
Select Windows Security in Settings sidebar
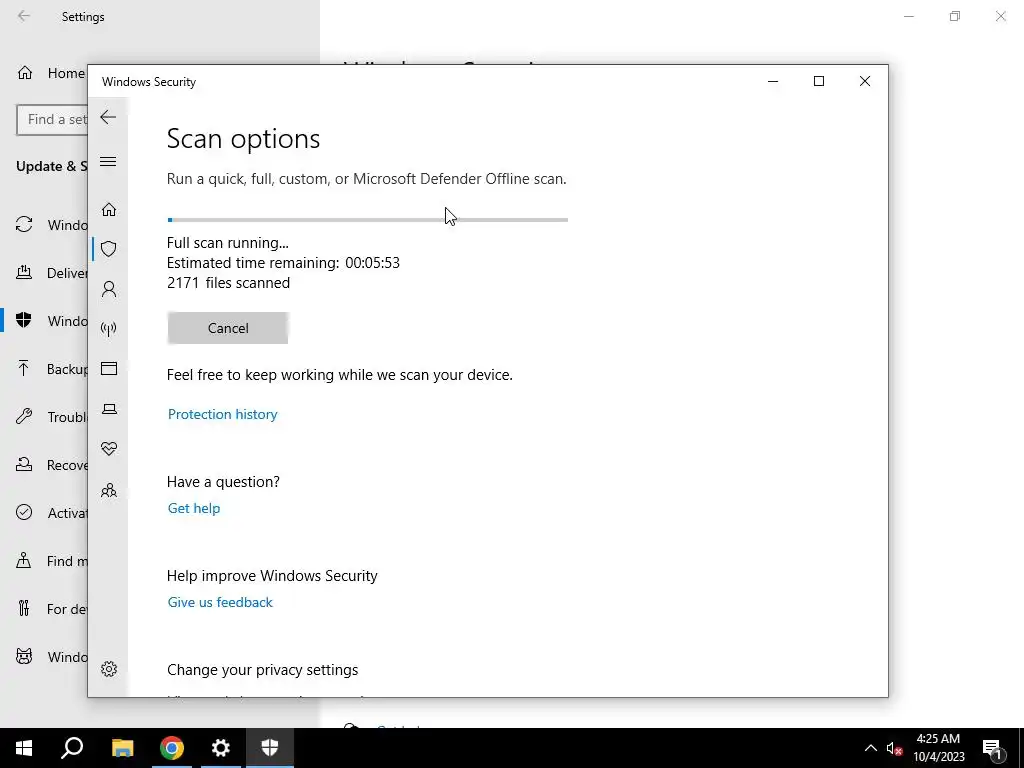pos(50,321)
